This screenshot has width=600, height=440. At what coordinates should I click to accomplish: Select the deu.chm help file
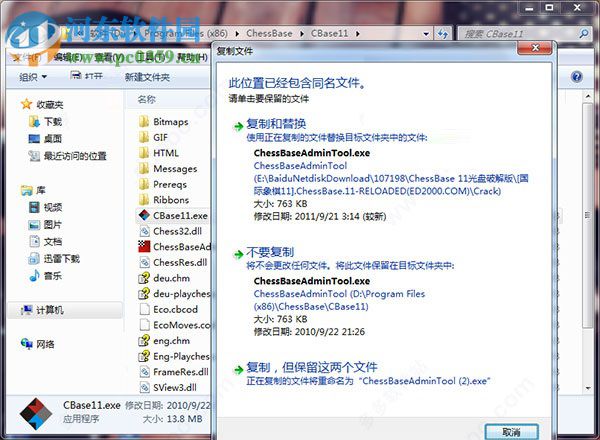click(164, 278)
